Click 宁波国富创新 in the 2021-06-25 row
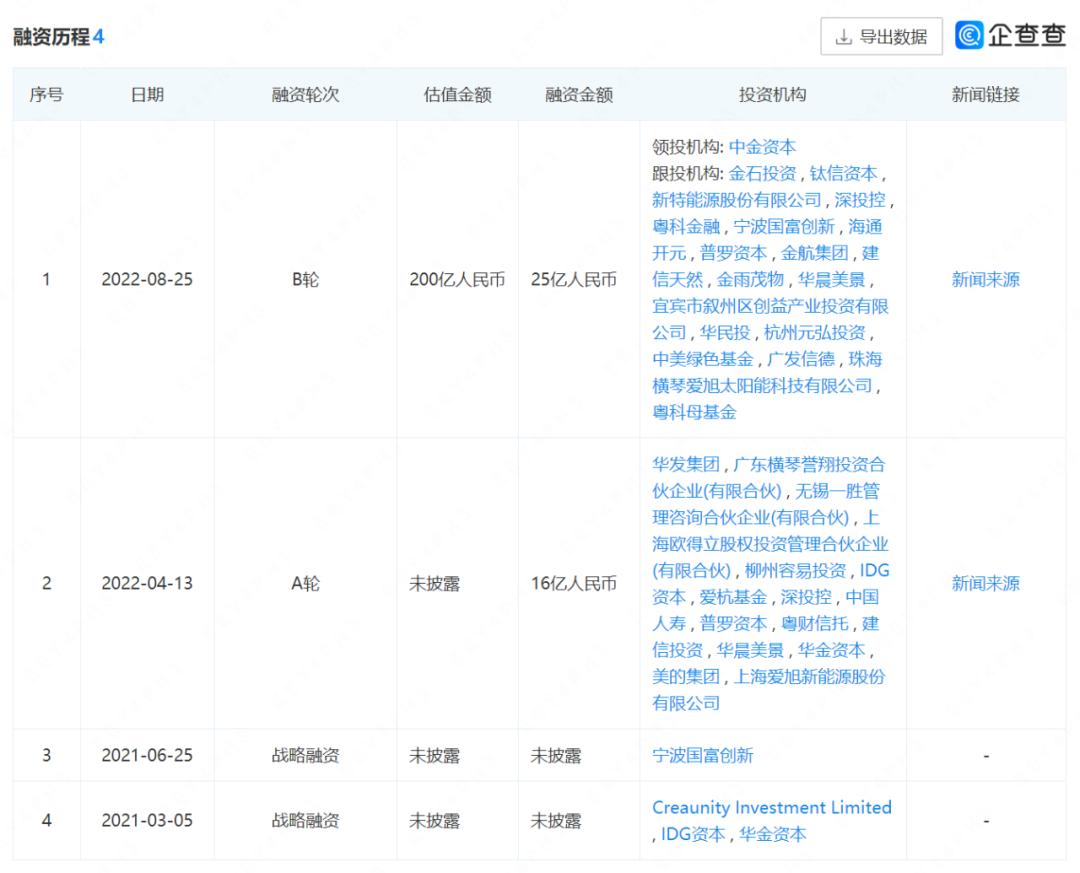This screenshot has height=873, width=1080. pyautogui.click(x=703, y=756)
